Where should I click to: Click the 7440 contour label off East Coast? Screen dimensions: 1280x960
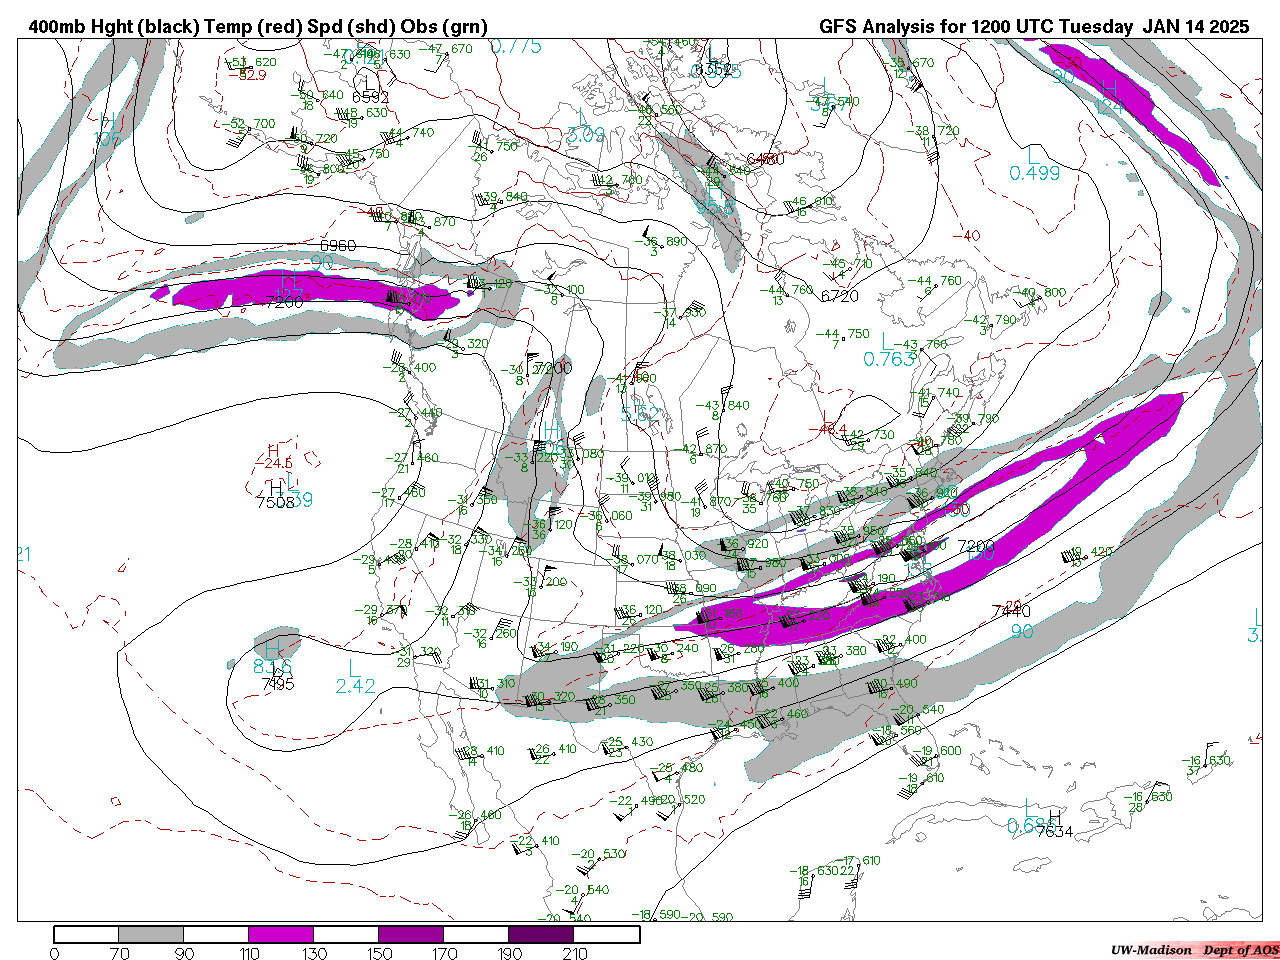(x=1010, y=611)
